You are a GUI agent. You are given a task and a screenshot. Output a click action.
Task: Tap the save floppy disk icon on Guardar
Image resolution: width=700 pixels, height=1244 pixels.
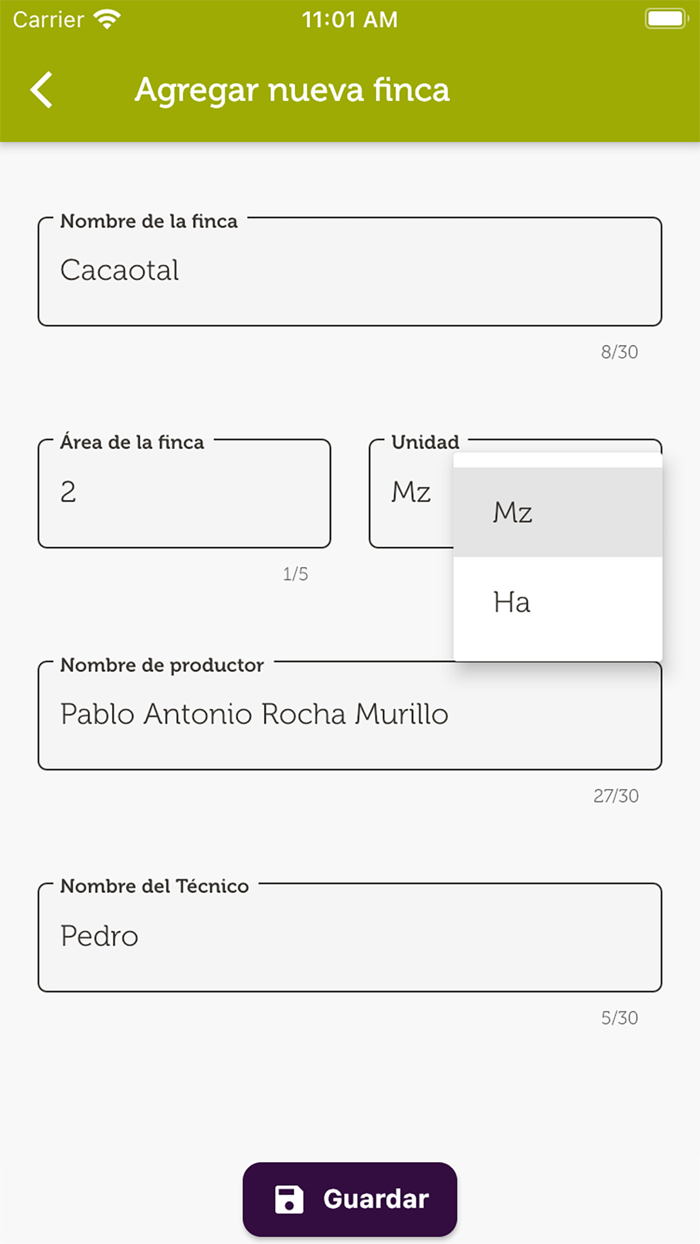point(291,1198)
